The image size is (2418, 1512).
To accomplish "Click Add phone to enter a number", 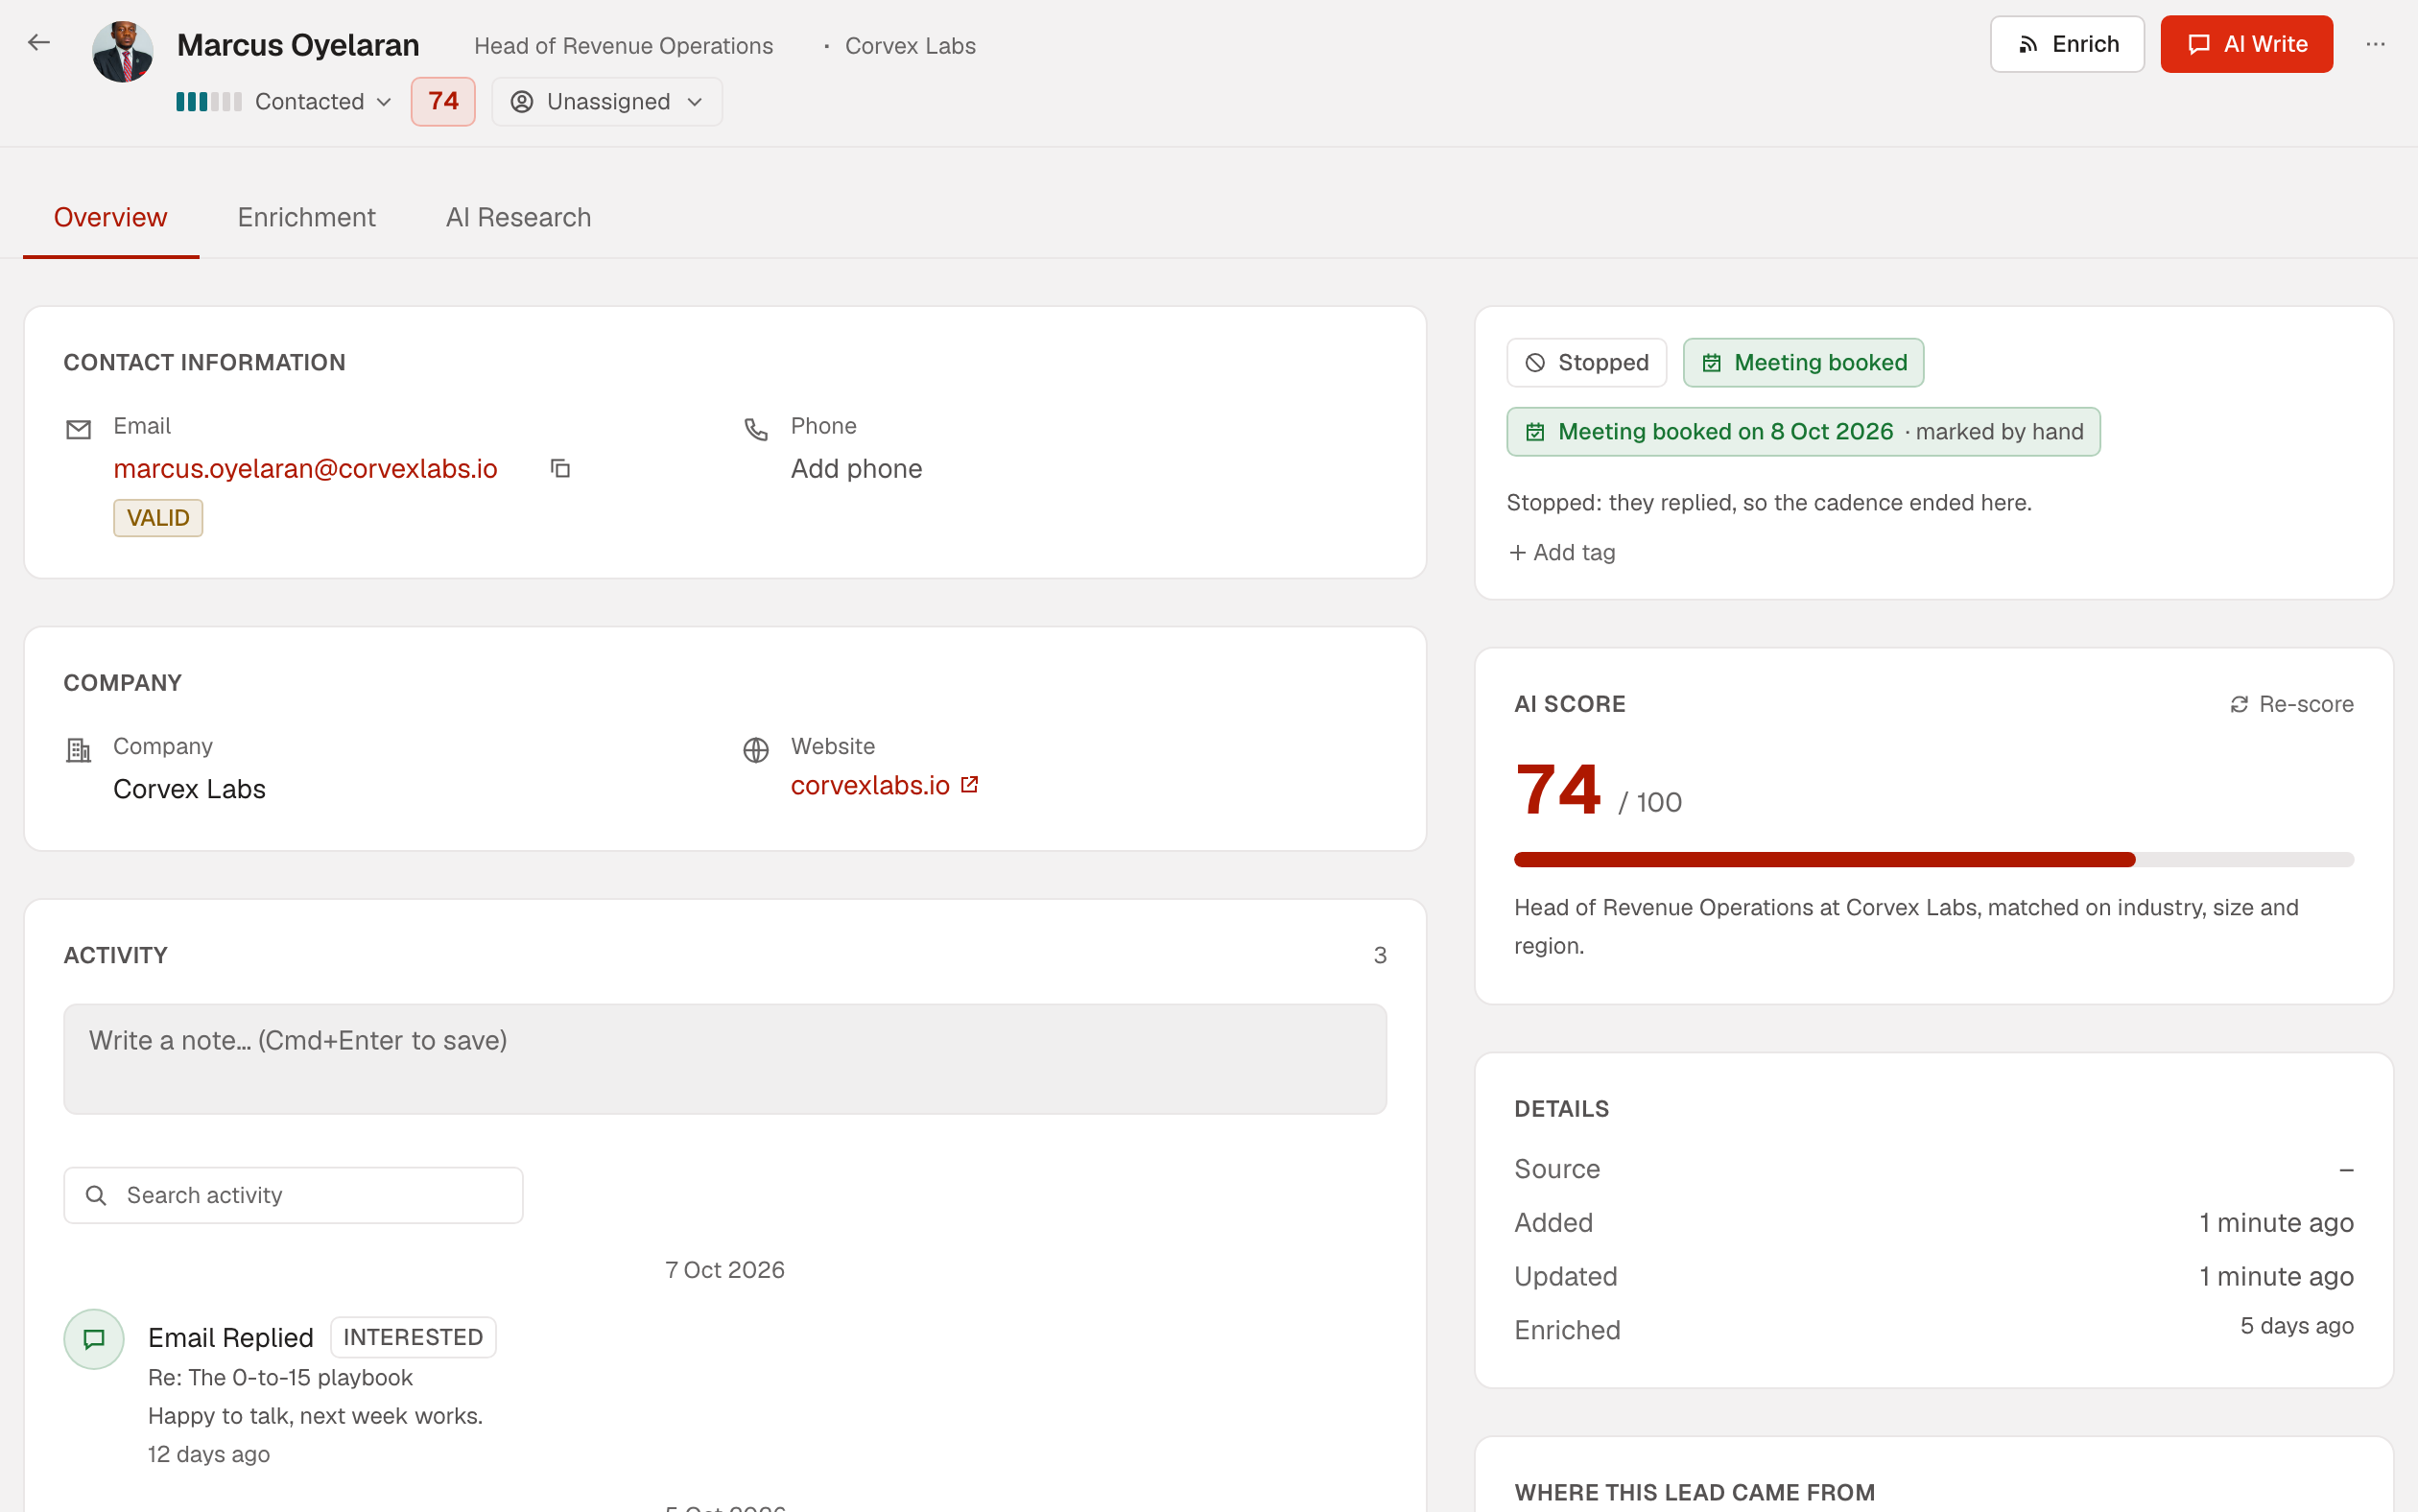I will (x=856, y=468).
